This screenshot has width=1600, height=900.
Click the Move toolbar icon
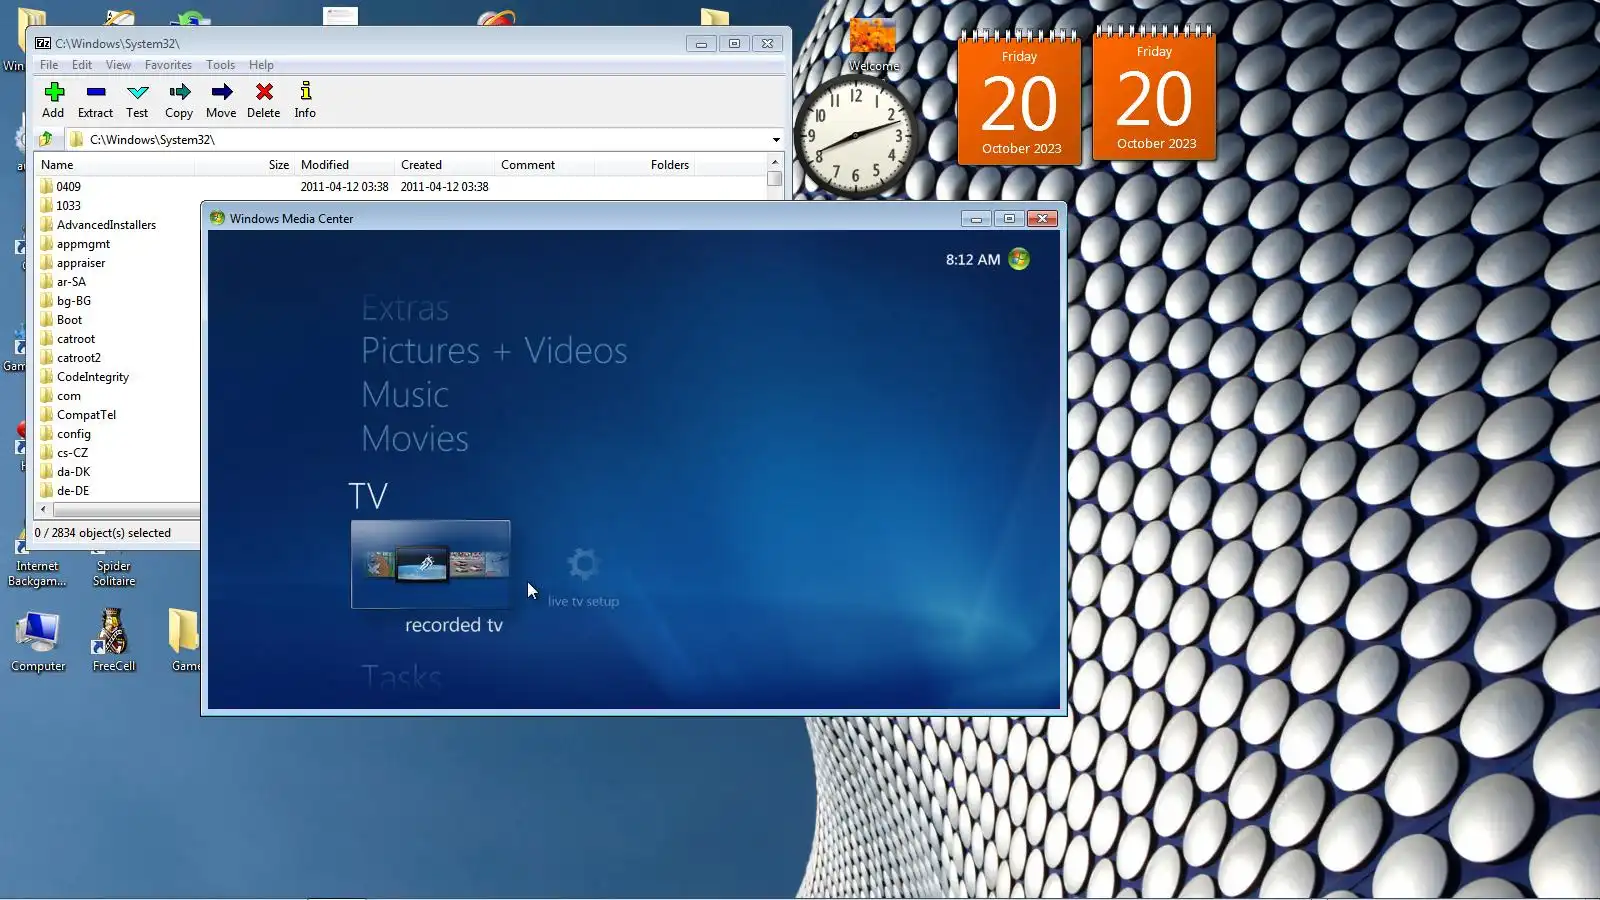[x=221, y=100]
